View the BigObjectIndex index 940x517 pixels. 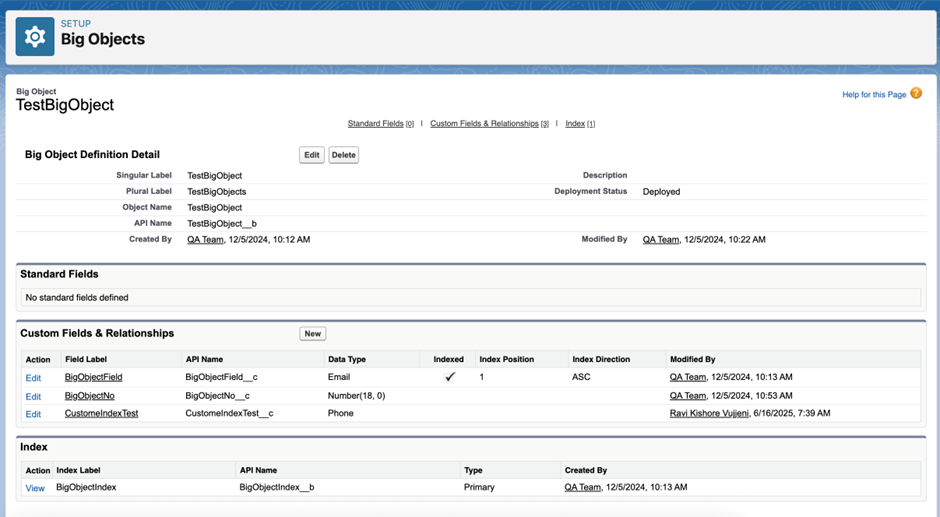35,488
